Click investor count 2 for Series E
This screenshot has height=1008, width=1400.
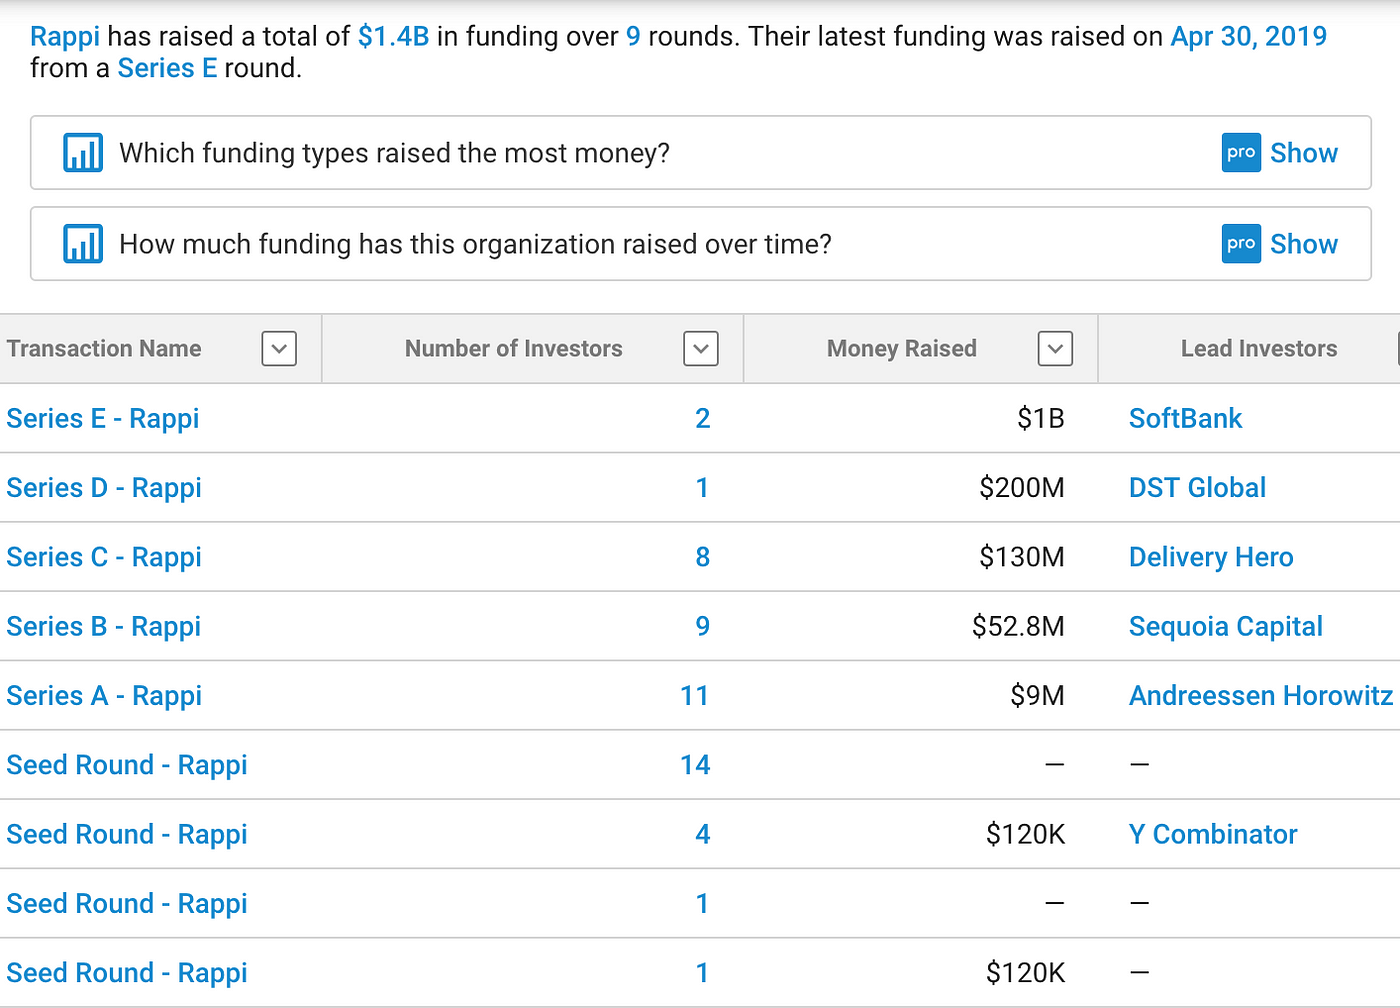pyautogui.click(x=703, y=418)
